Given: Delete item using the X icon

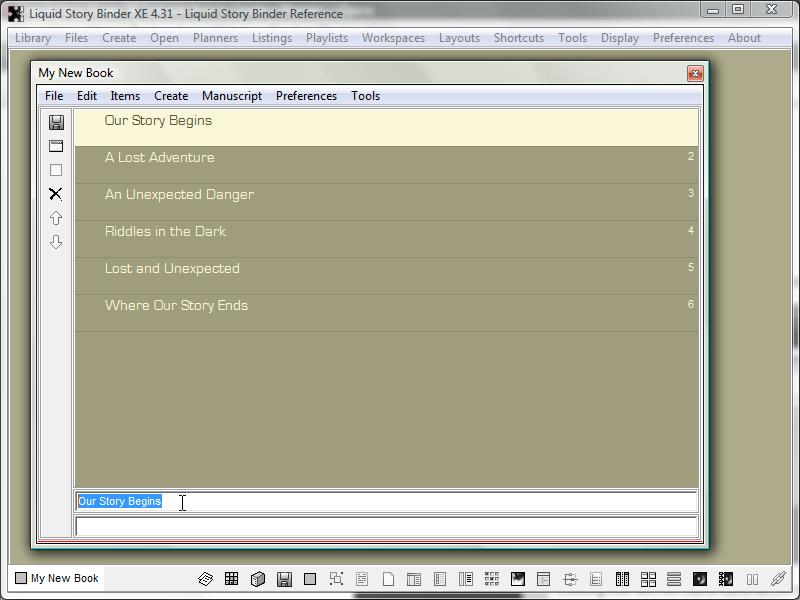Looking at the screenshot, I should click(56, 194).
